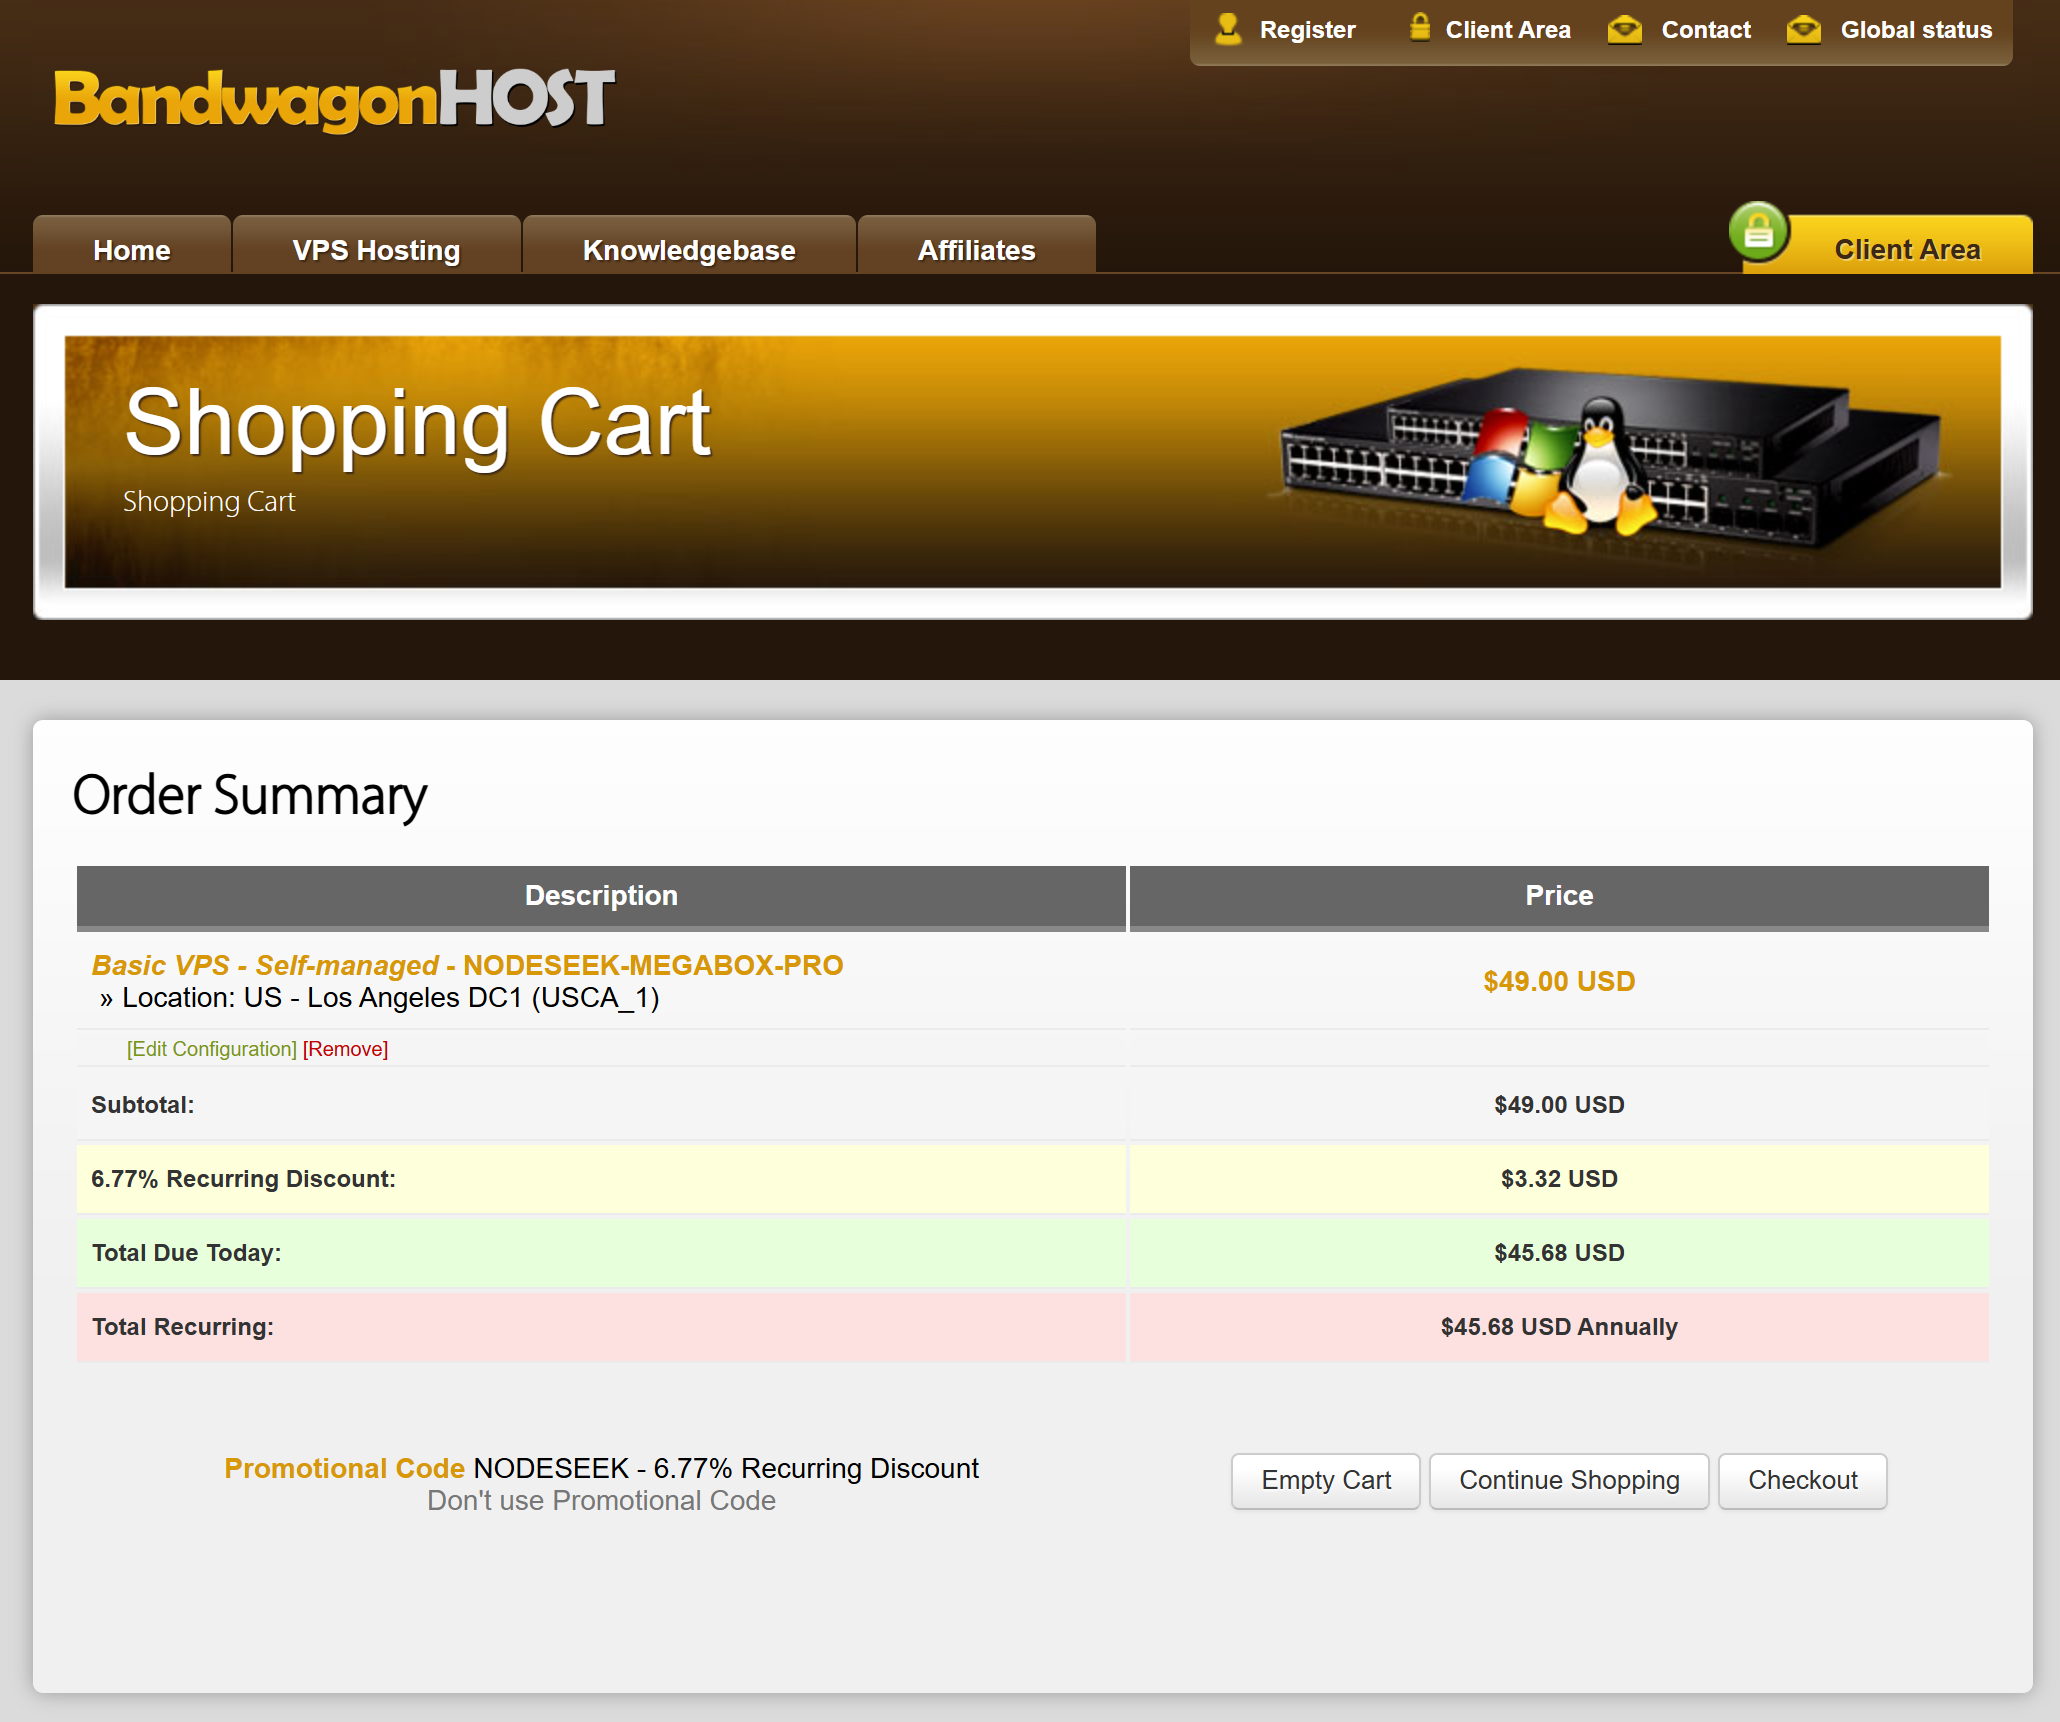Open the Affiliates tab
The image size is (2060, 1722).
(977, 246)
